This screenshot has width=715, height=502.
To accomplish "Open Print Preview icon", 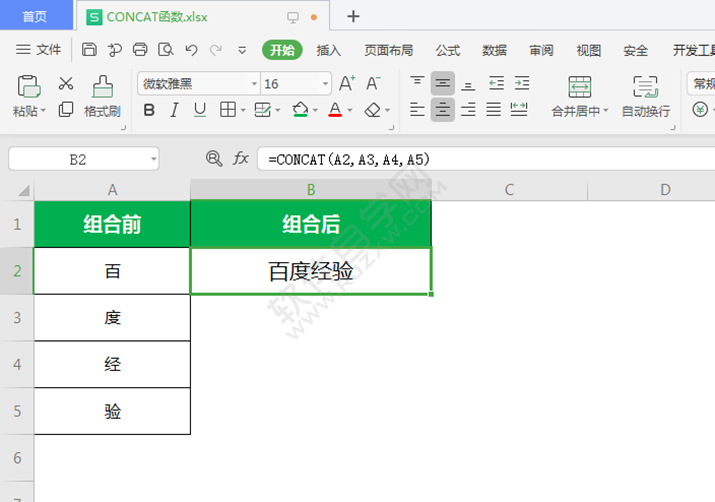I will coord(166,49).
